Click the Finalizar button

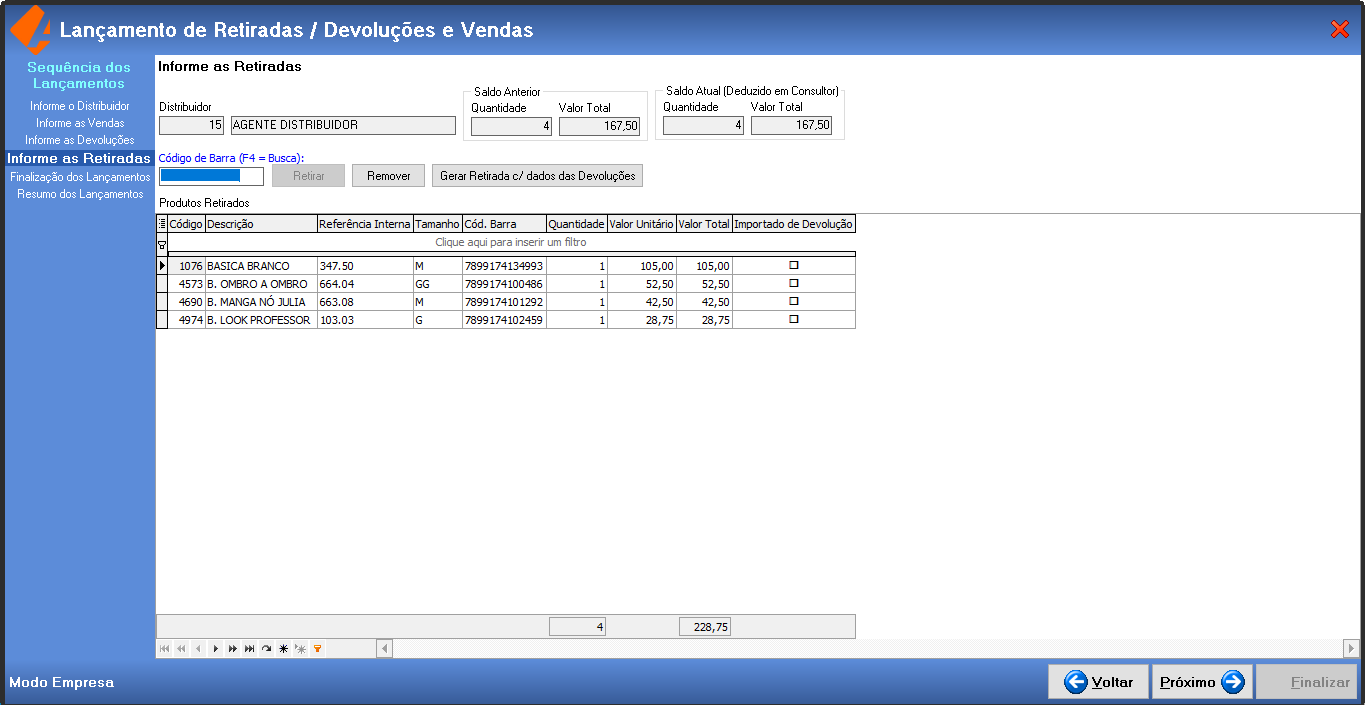[x=1306, y=682]
